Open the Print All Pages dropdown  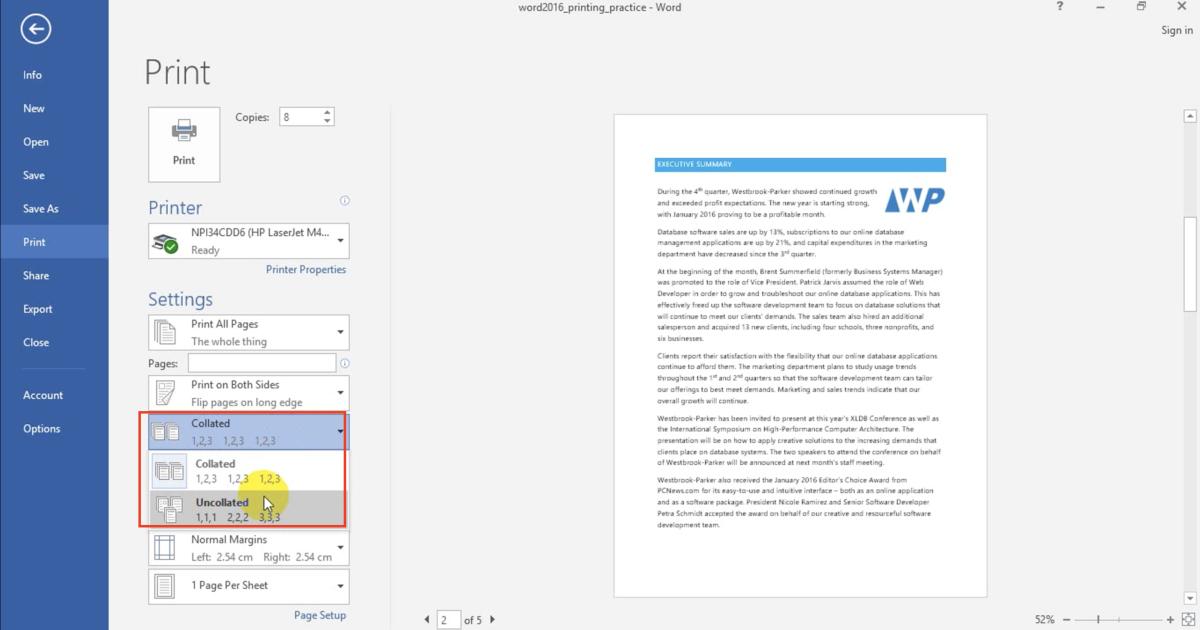(249, 332)
